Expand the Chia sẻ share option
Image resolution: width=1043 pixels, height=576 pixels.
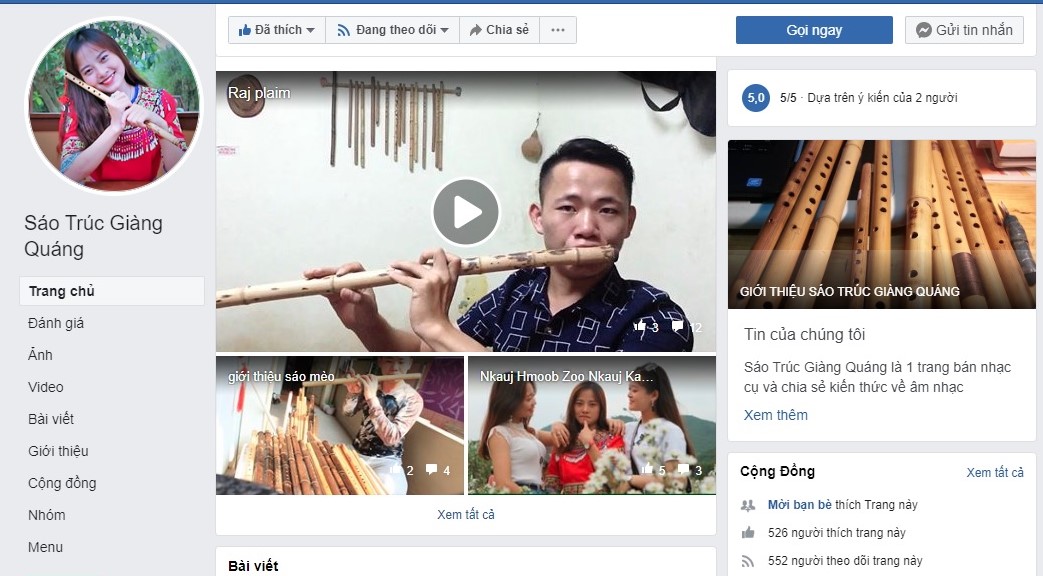tap(499, 30)
